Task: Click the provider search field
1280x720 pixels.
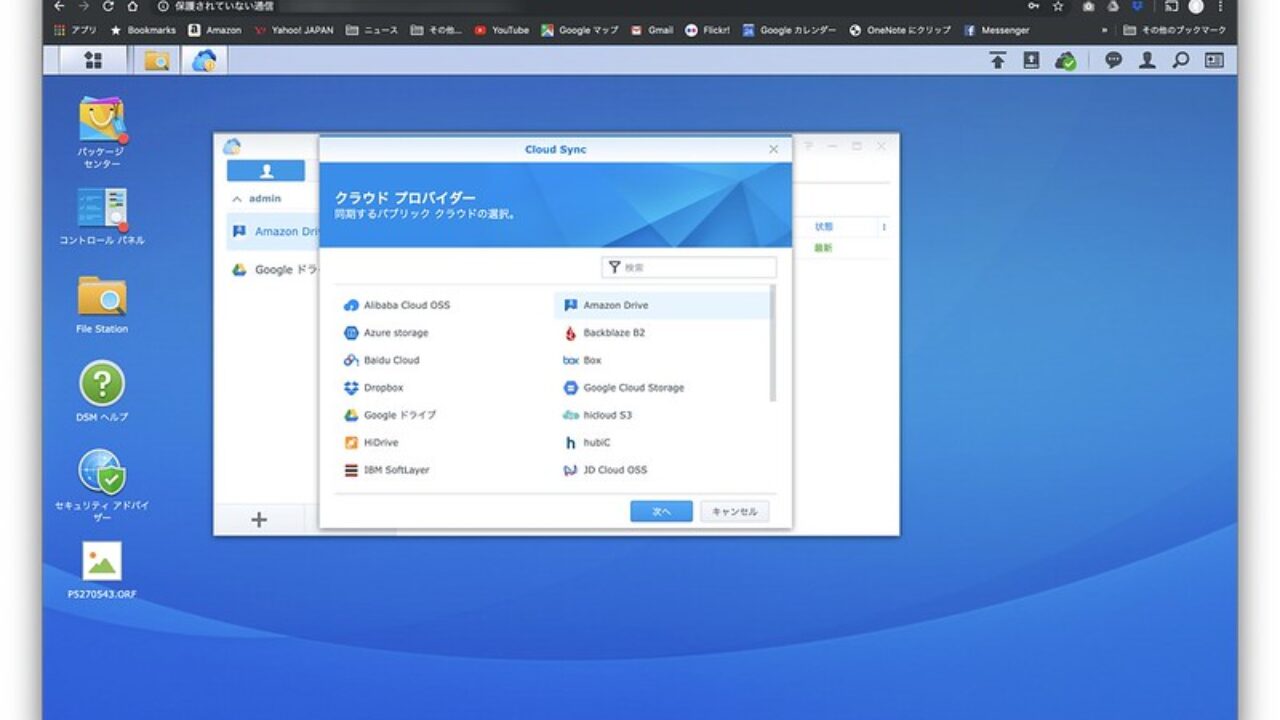Action: click(689, 267)
